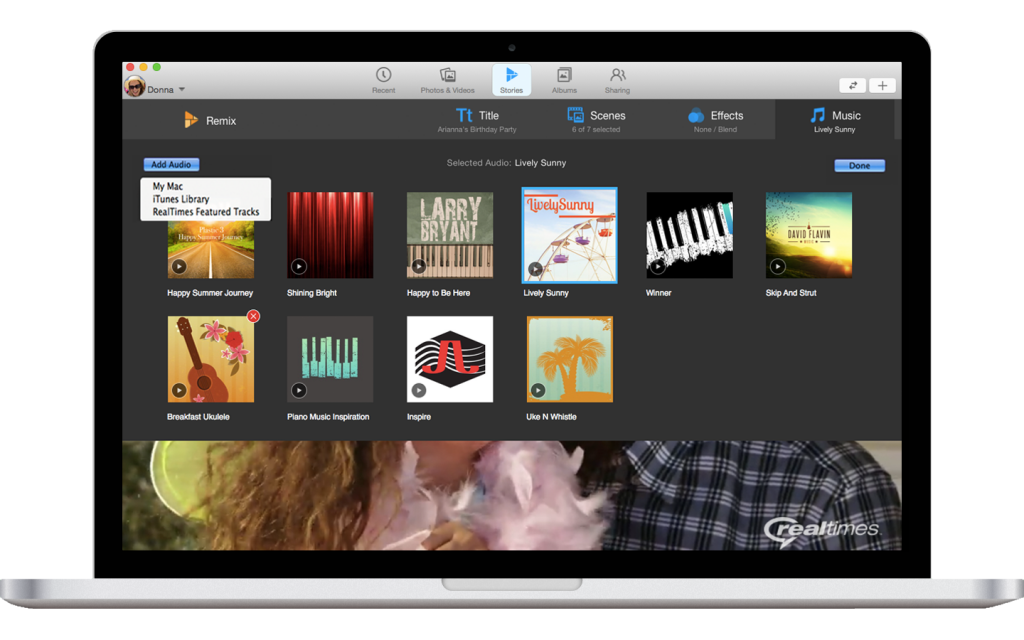Click the Remix story icon
Screen dimensions: 1024x640
pos(191,120)
